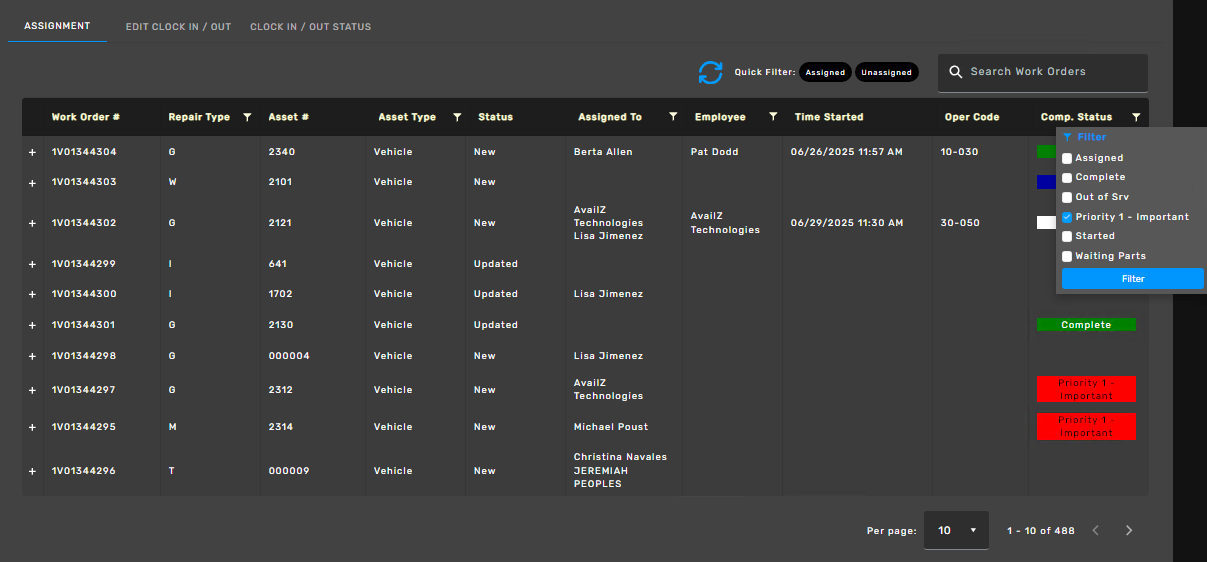This screenshot has width=1207, height=562.
Task: Uncheck the Priority 1 - Important checkbox
Action: coord(1067,217)
